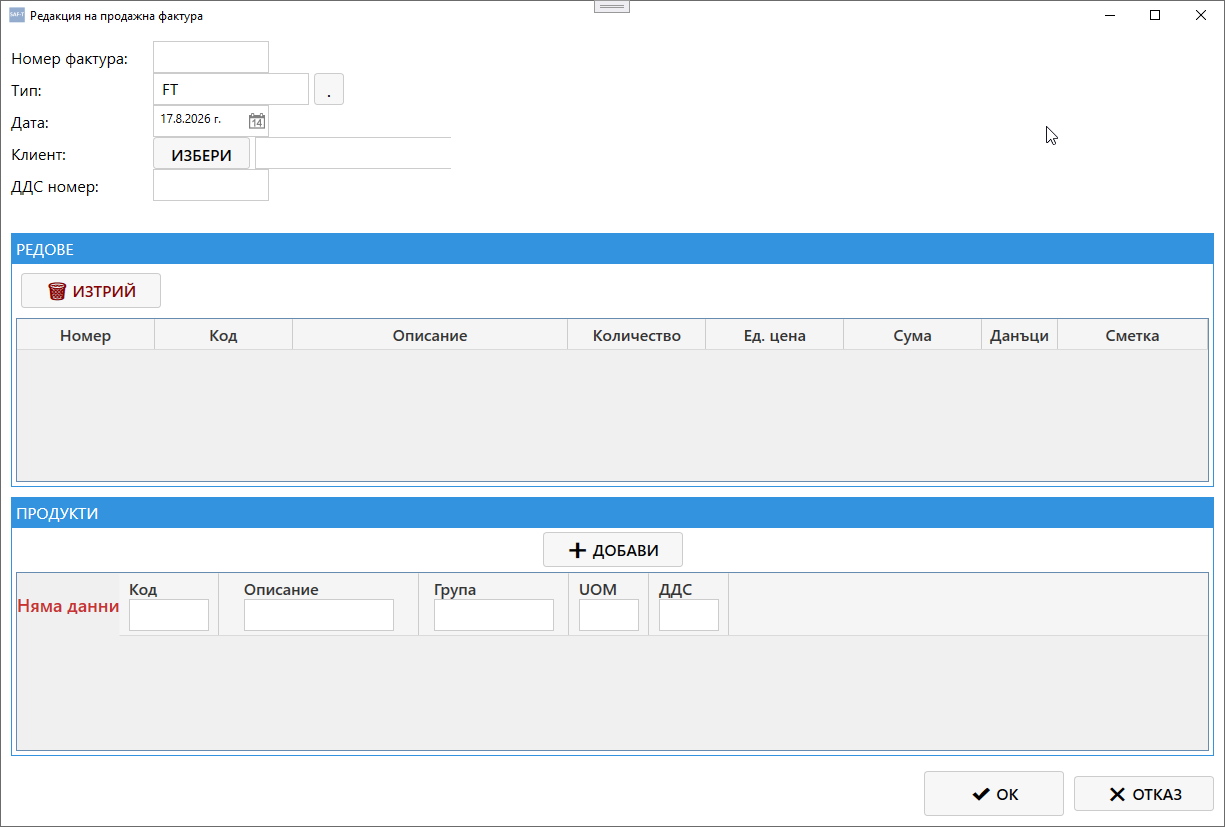This screenshot has width=1225, height=827.
Task: Sort rows by the Сметка column header
Action: pos(1133,335)
